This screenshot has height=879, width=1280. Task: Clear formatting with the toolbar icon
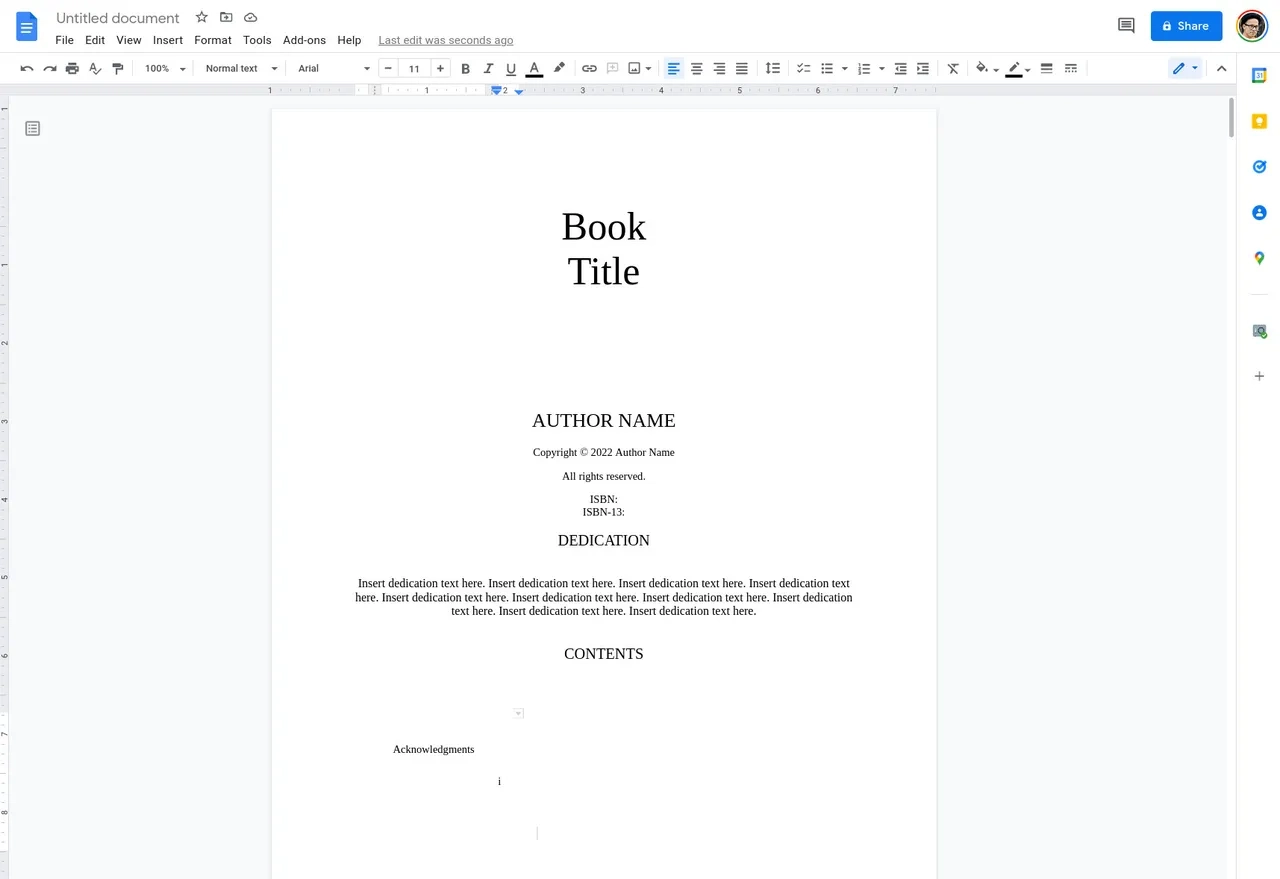pos(952,68)
